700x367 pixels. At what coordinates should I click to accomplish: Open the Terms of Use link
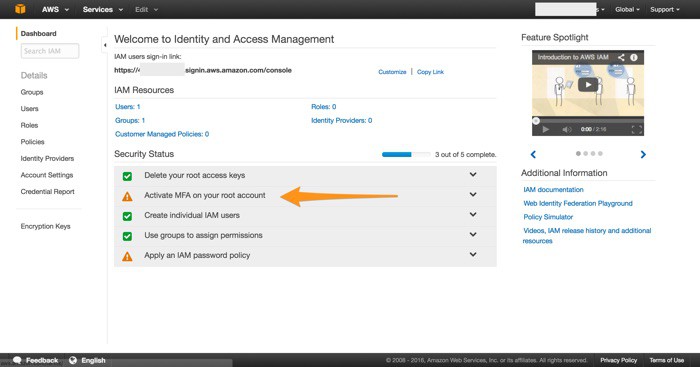[x=667, y=360]
